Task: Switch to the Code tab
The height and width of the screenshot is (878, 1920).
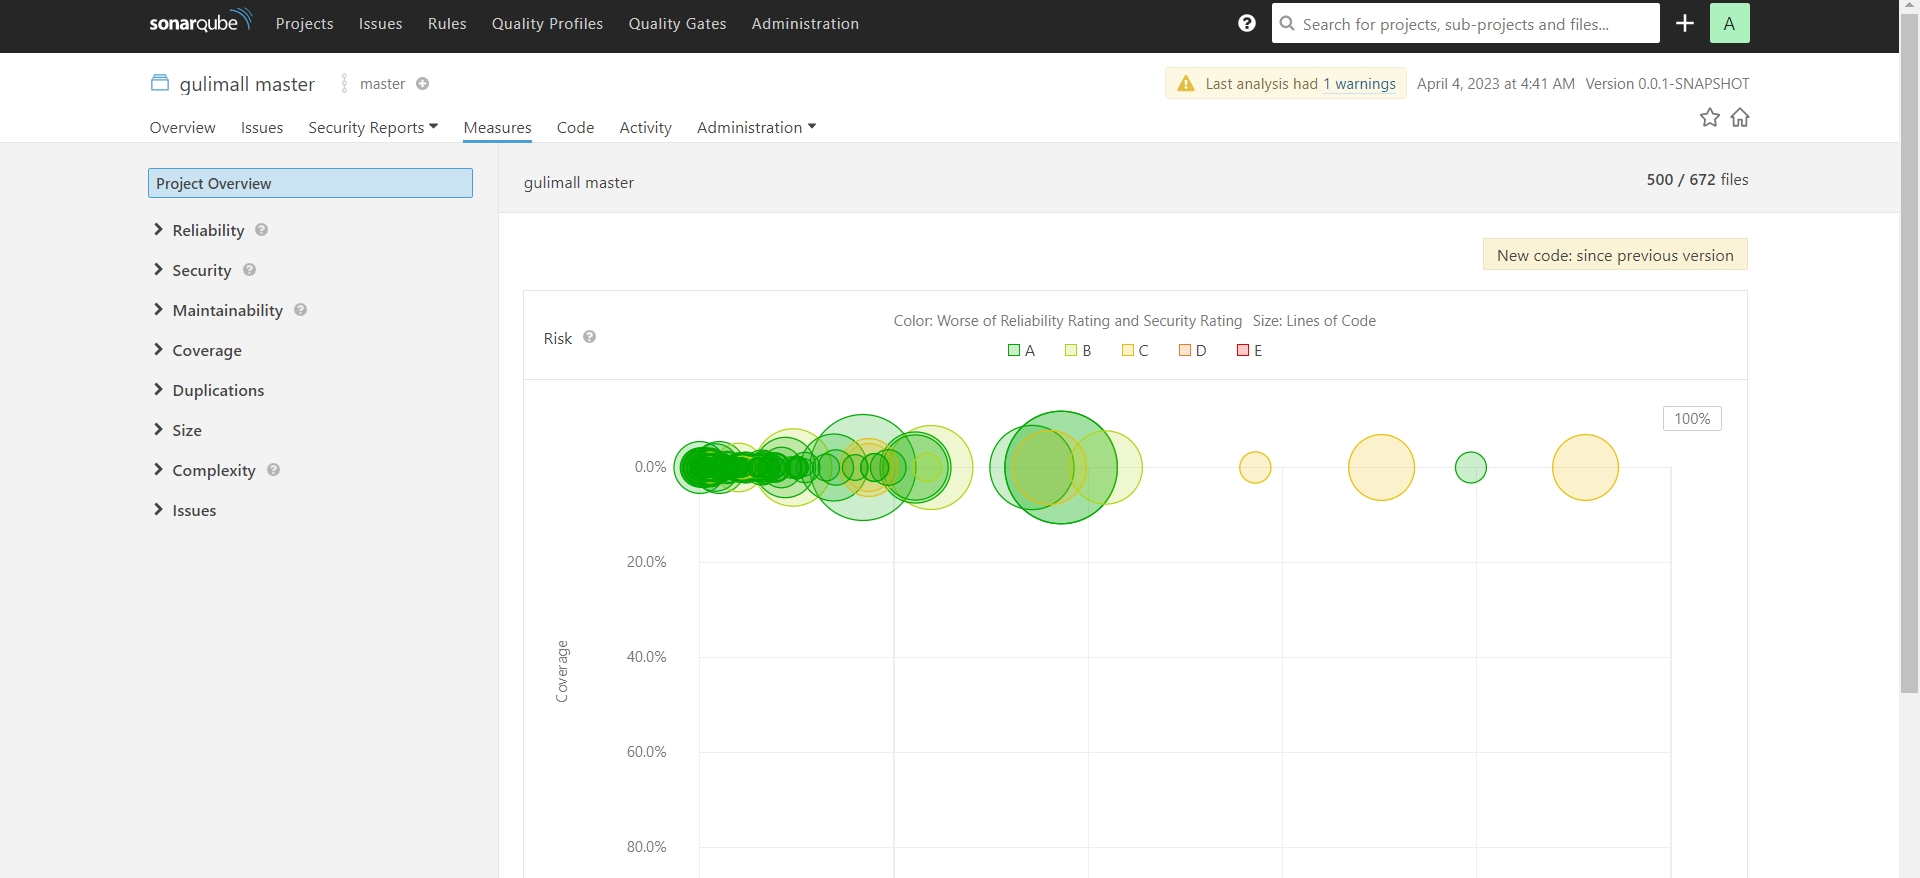Action: click(x=575, y=127)
